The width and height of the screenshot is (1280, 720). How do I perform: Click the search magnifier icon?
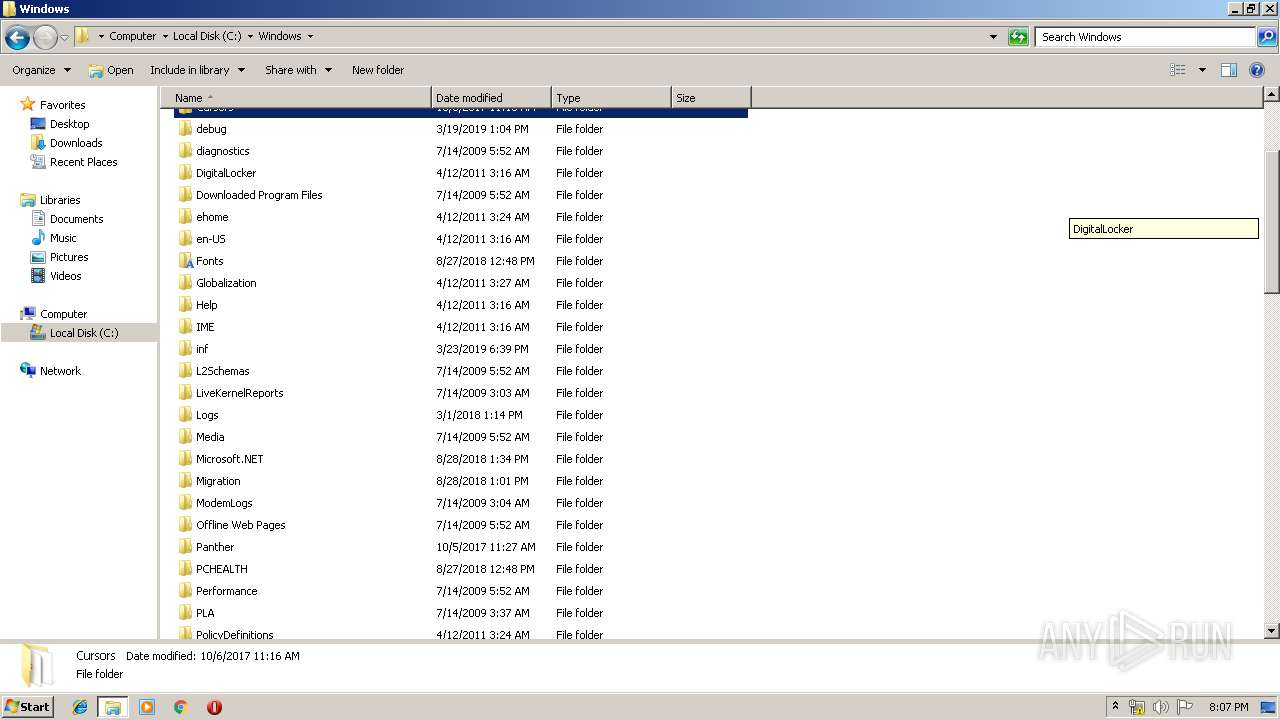coord(1267,37)
